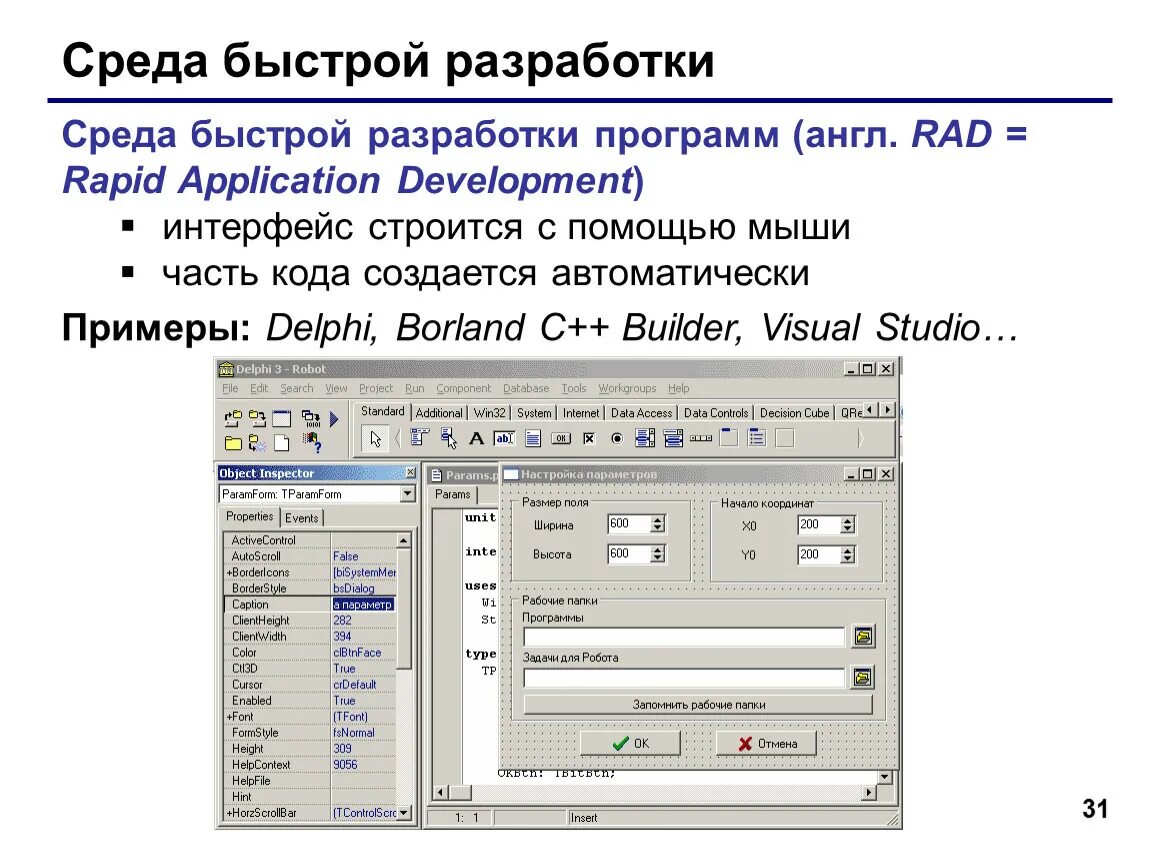Click browse folder icon next to Программы field
Screen dimensions: 1150x864
(863, 636)
